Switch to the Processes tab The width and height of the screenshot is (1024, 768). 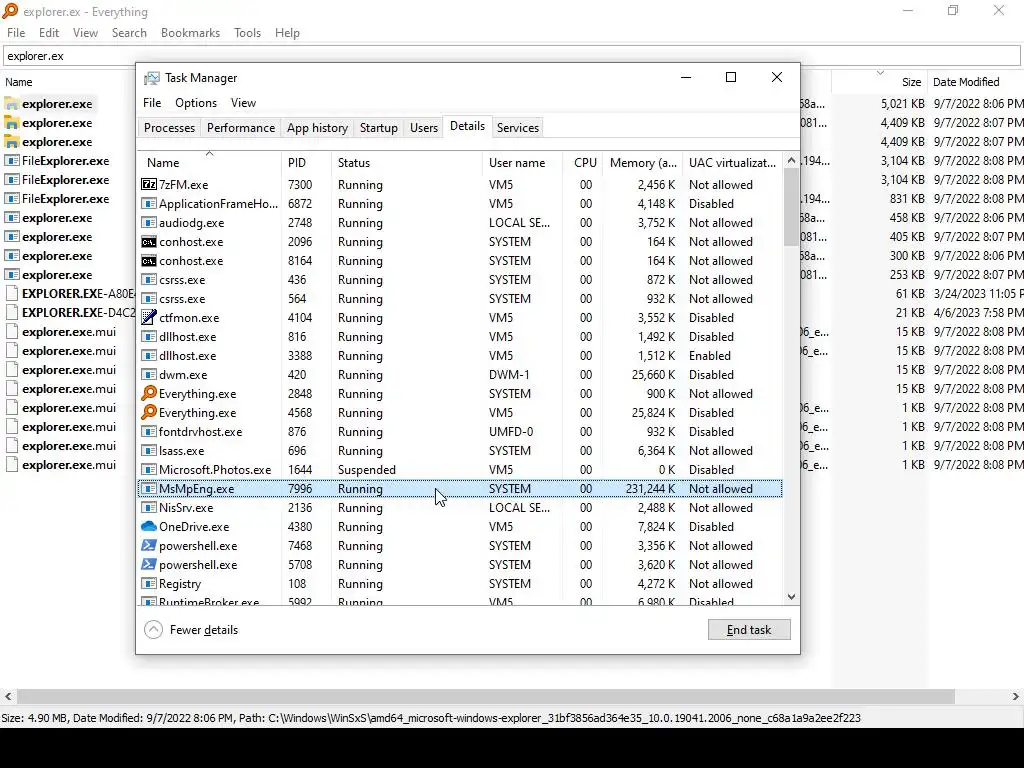(169, 127)
